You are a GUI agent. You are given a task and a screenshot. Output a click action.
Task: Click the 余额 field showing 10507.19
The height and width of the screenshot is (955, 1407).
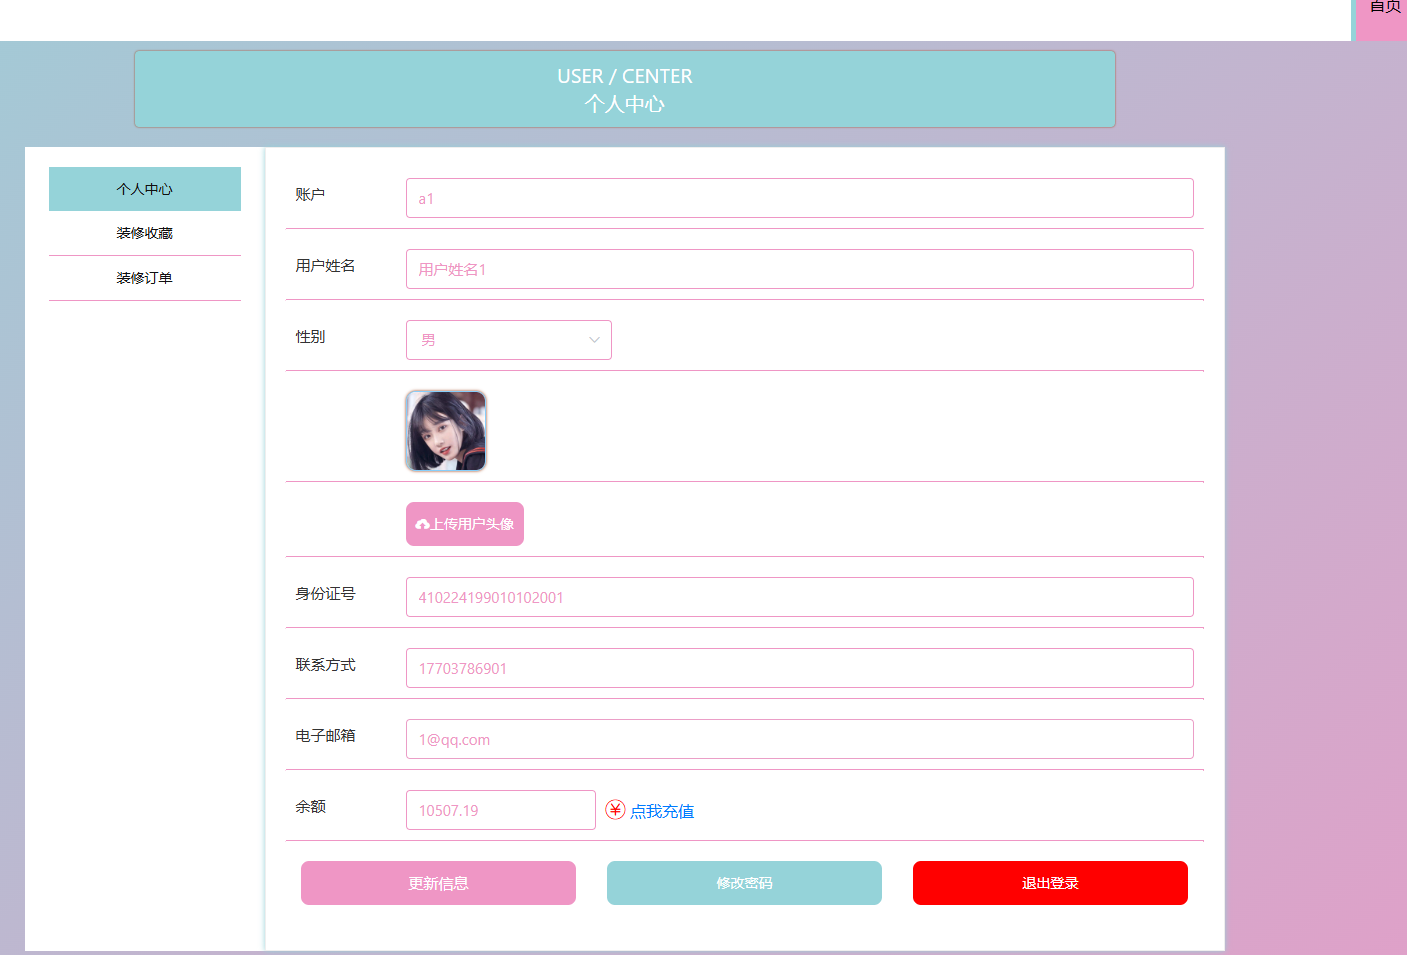tap(500, 810)
